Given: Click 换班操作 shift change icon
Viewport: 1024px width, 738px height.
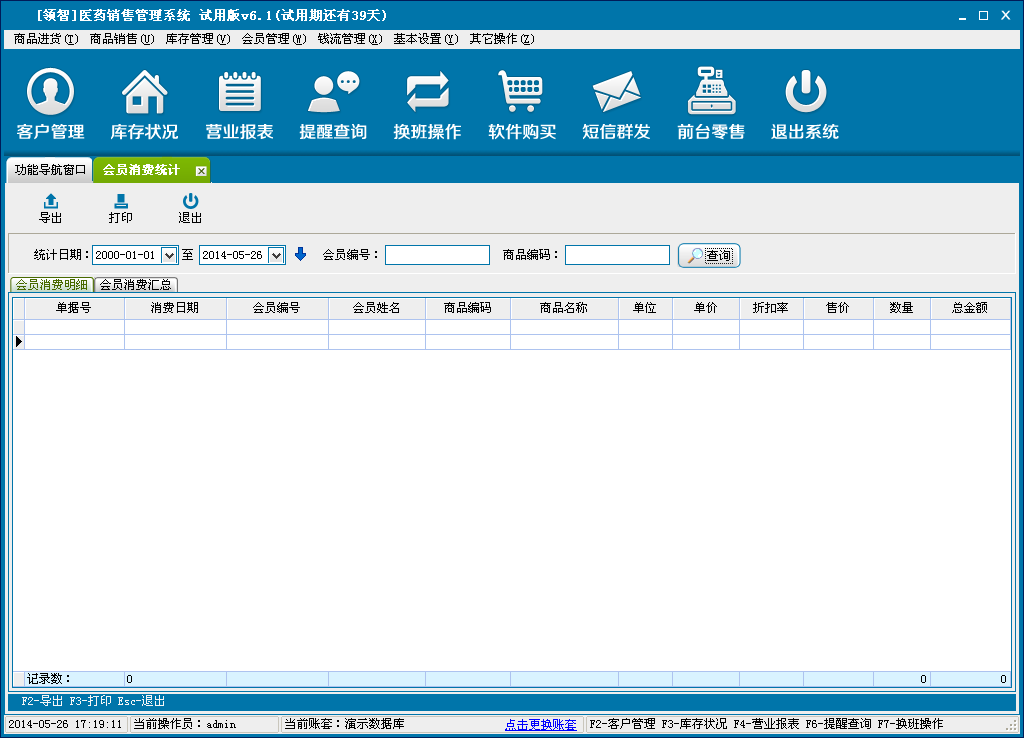Looking at the screenshot, I should 427,94.
